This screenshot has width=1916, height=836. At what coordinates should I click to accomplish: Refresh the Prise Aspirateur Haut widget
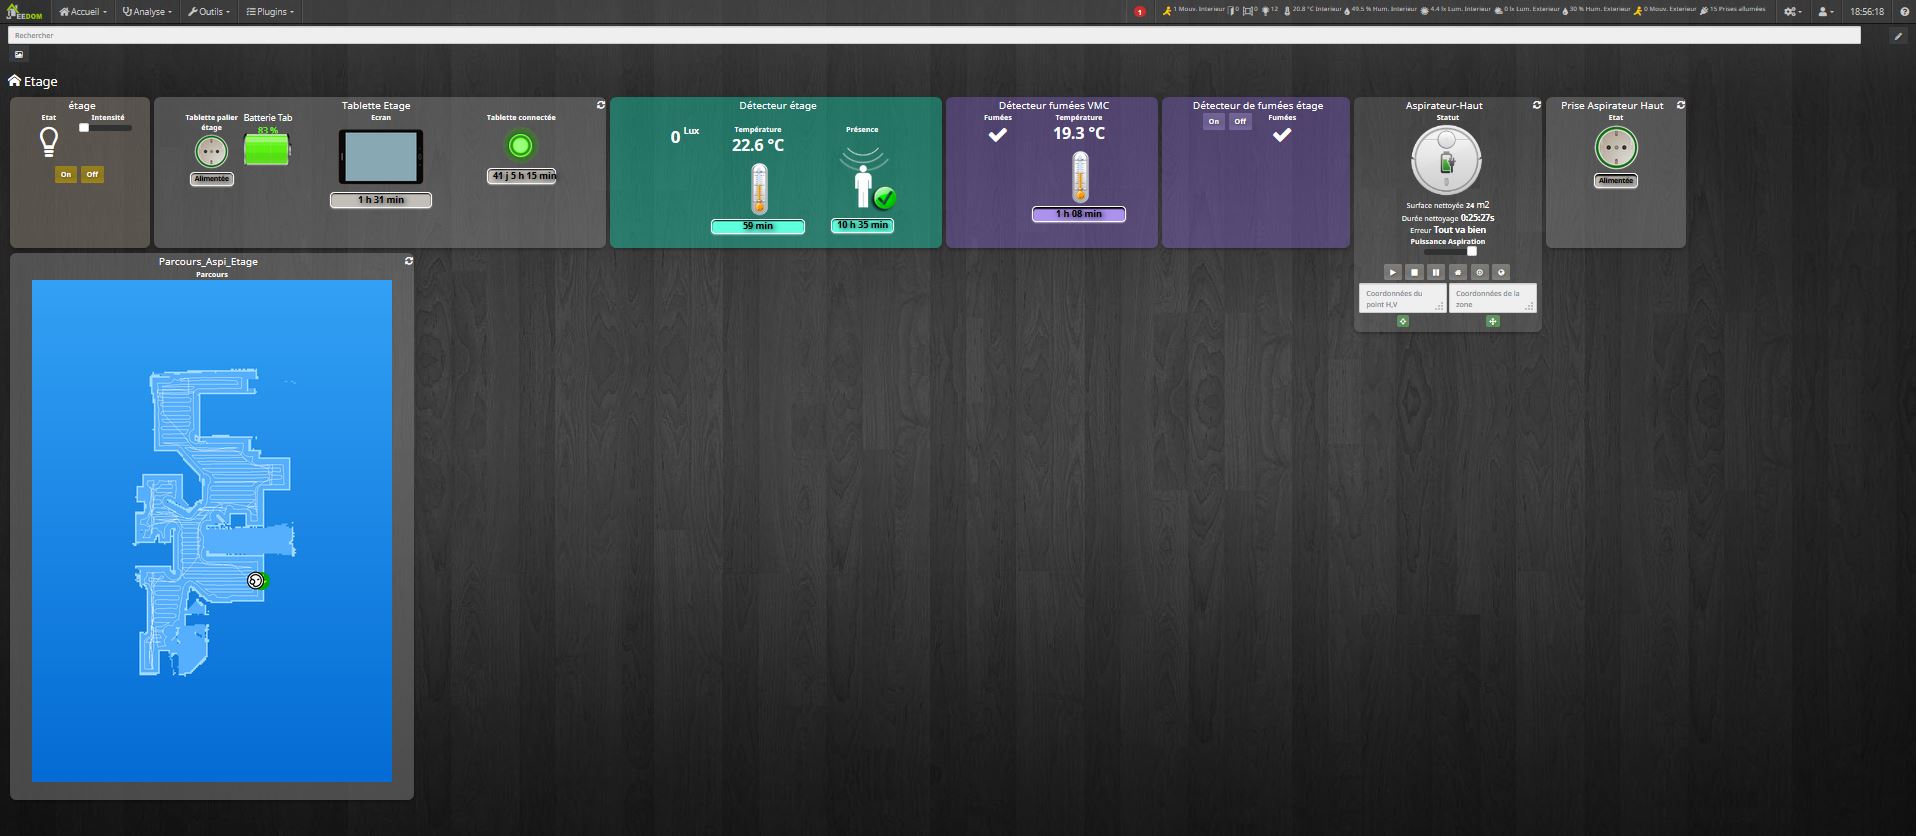1681,105
